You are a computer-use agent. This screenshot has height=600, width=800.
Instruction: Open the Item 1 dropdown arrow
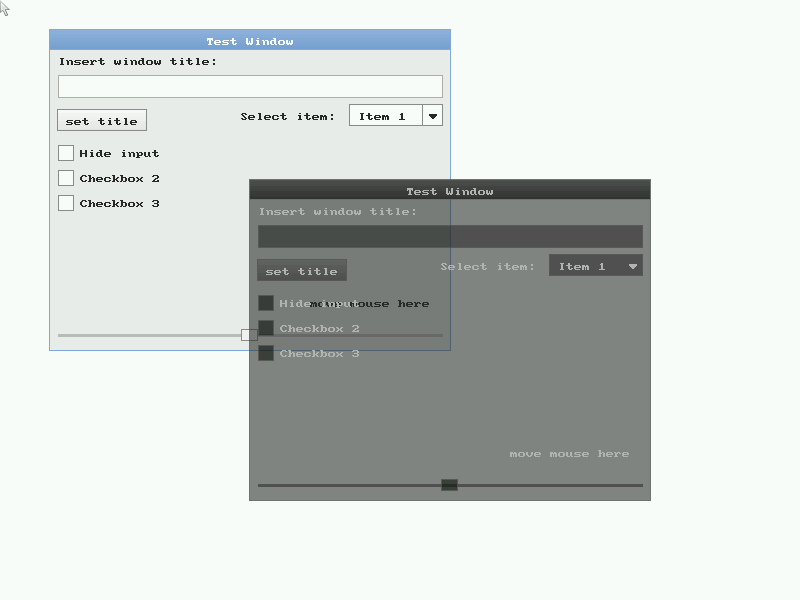[x=433, y=115]
